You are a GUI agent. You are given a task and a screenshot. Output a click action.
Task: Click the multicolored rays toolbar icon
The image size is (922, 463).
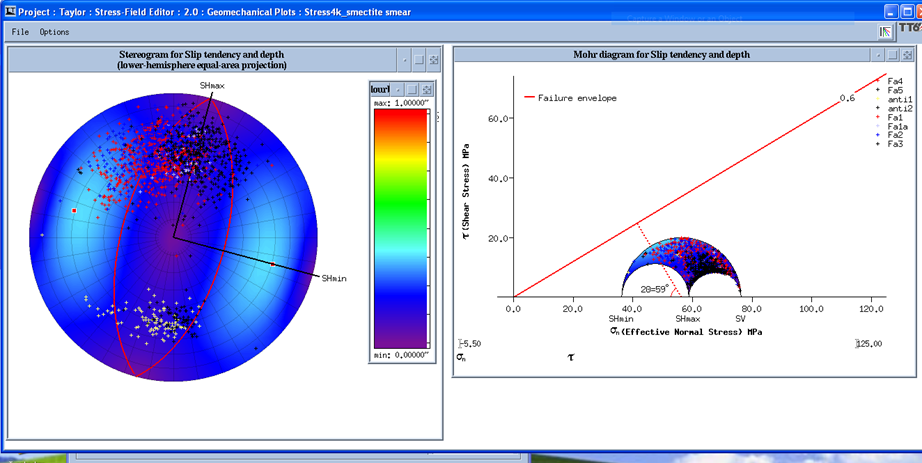point(885,32)
